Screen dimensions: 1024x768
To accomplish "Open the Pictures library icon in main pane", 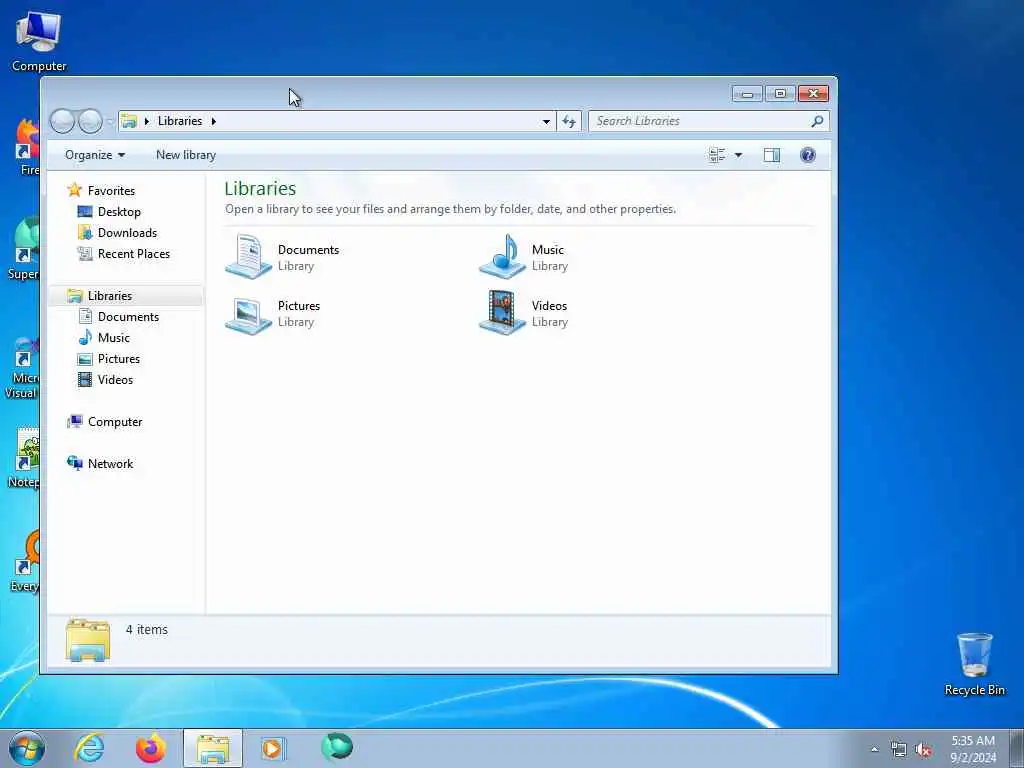I will pyautogui.click(x=248, y=315).
